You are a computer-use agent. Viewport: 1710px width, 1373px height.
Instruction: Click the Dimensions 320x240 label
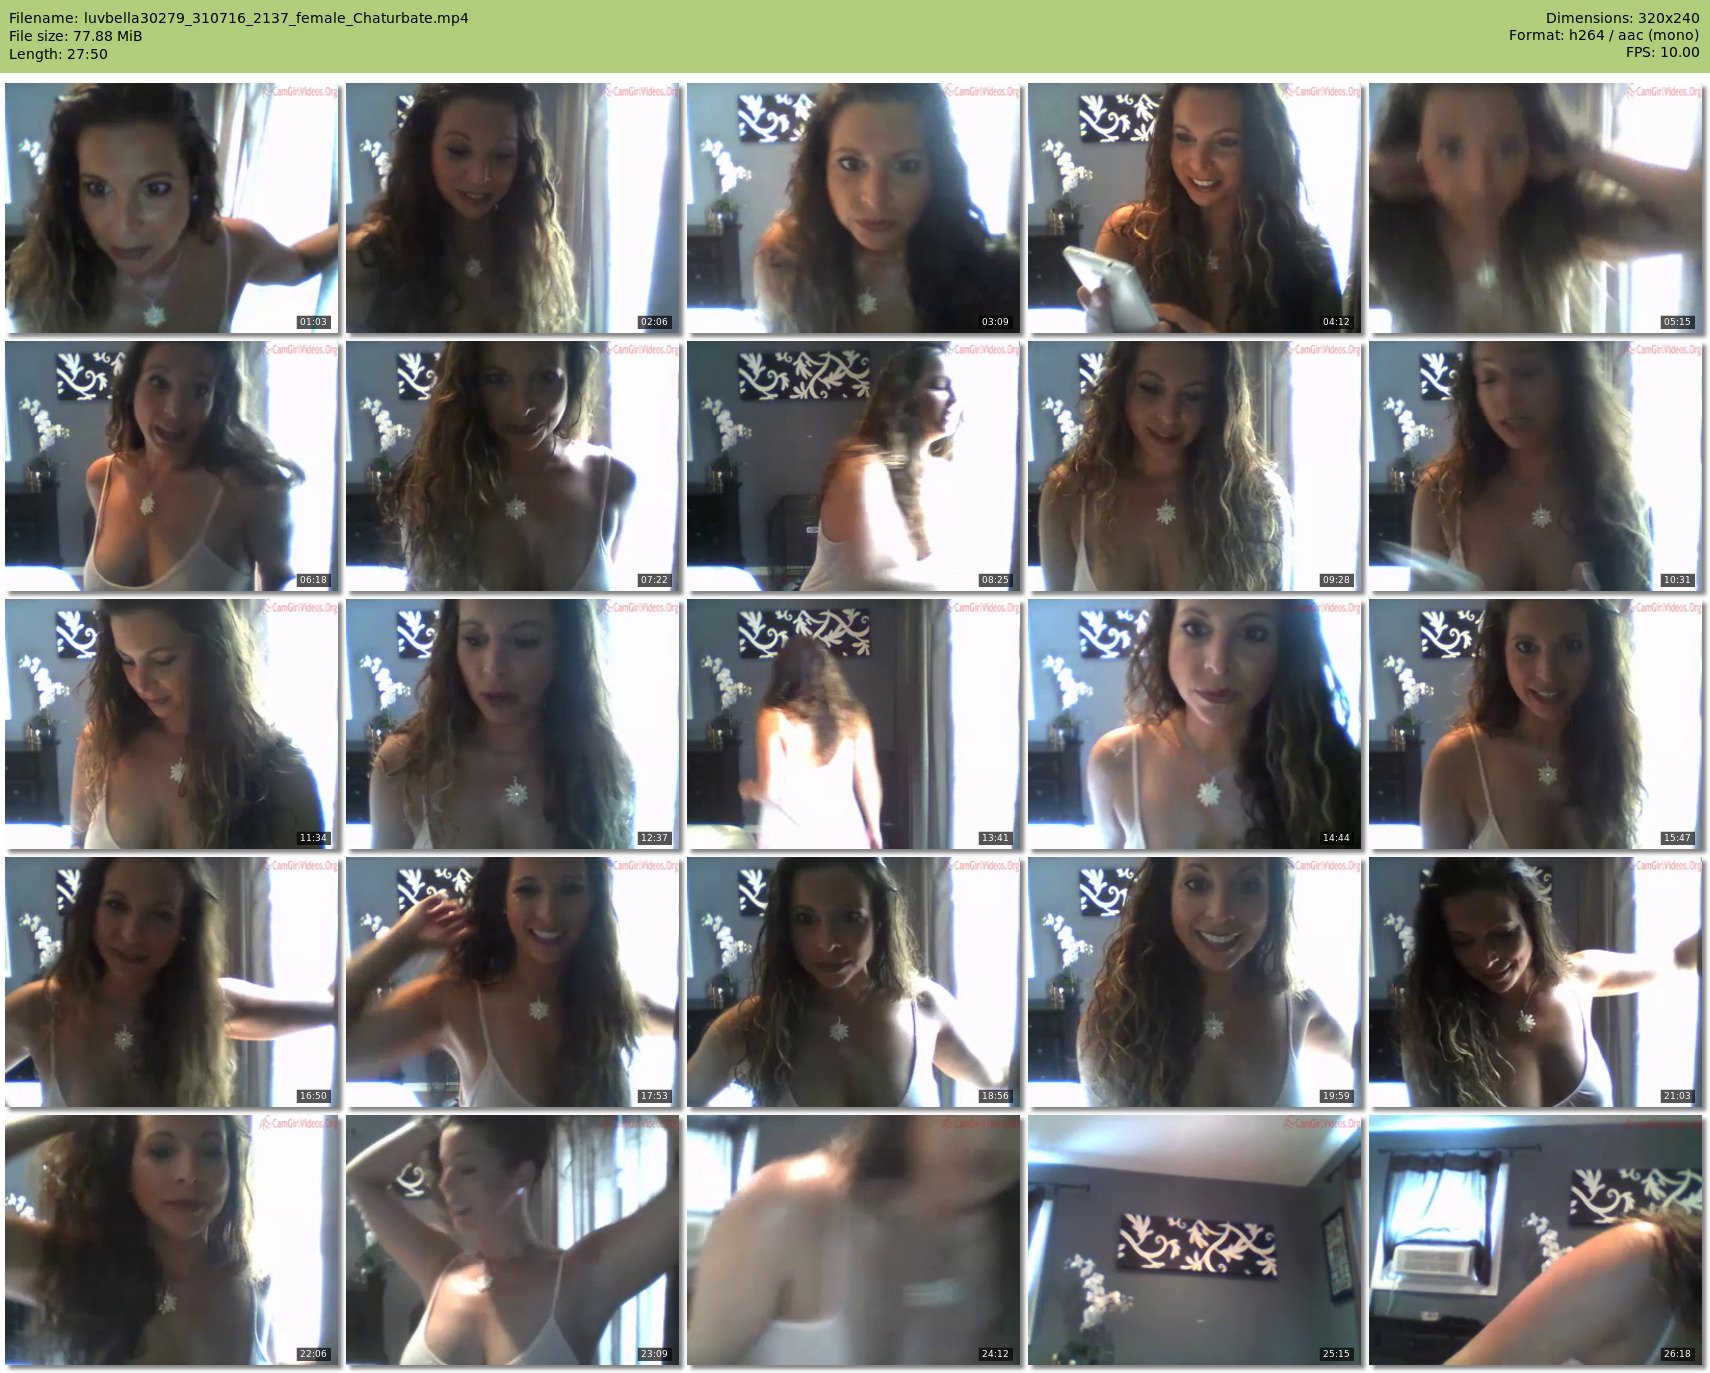(x=1622, y=18)
